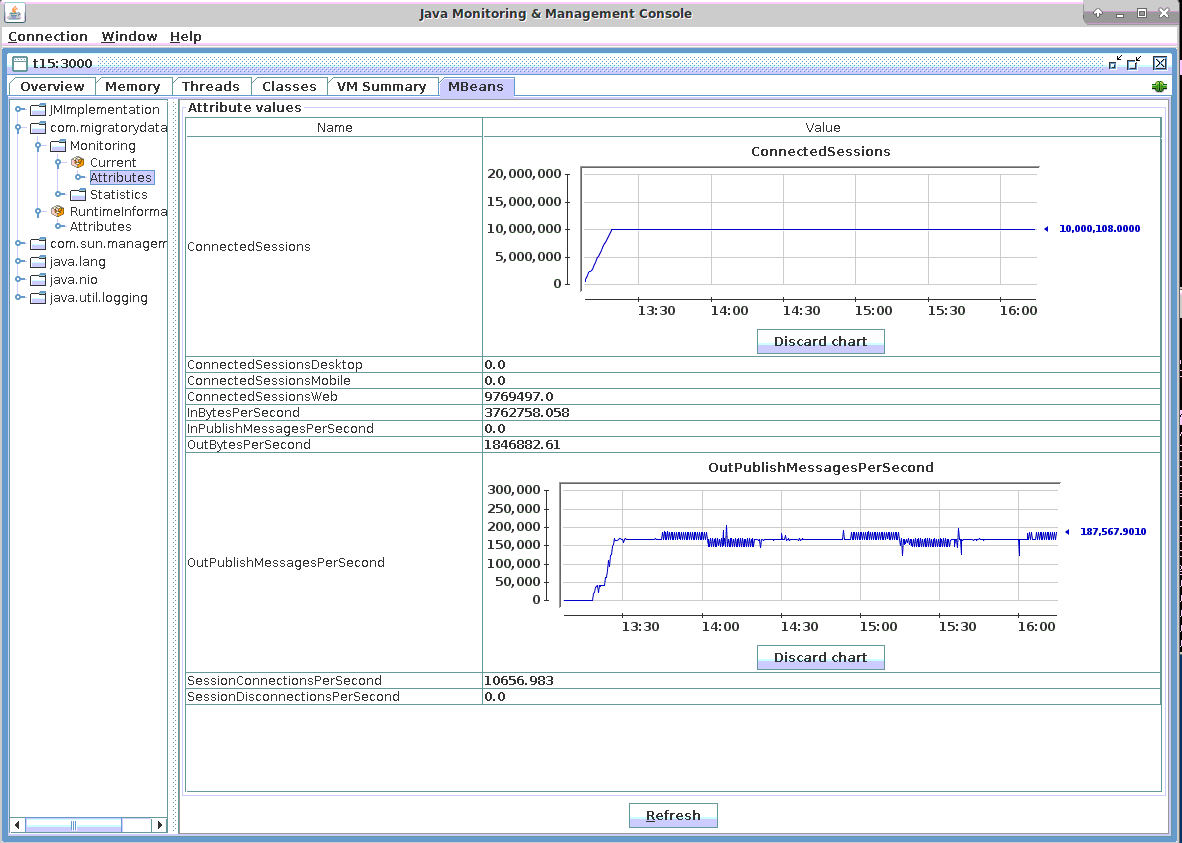Select the Current MBean bean icon

(x=76, y=162)
